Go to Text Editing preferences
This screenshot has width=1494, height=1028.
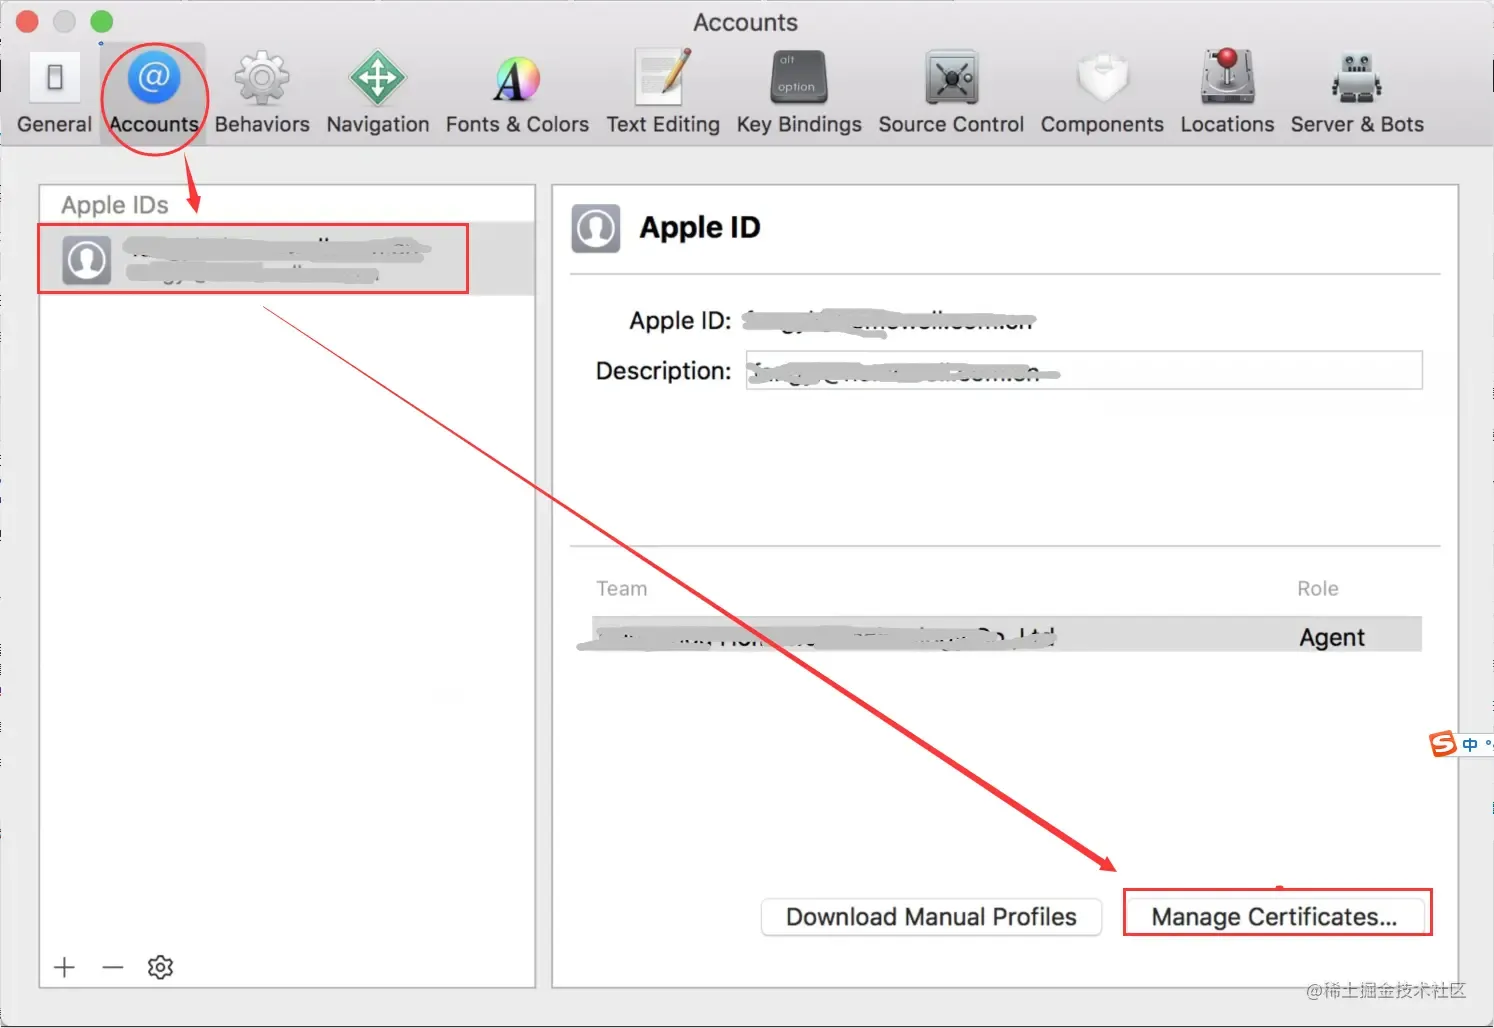(x=663, y=93)
